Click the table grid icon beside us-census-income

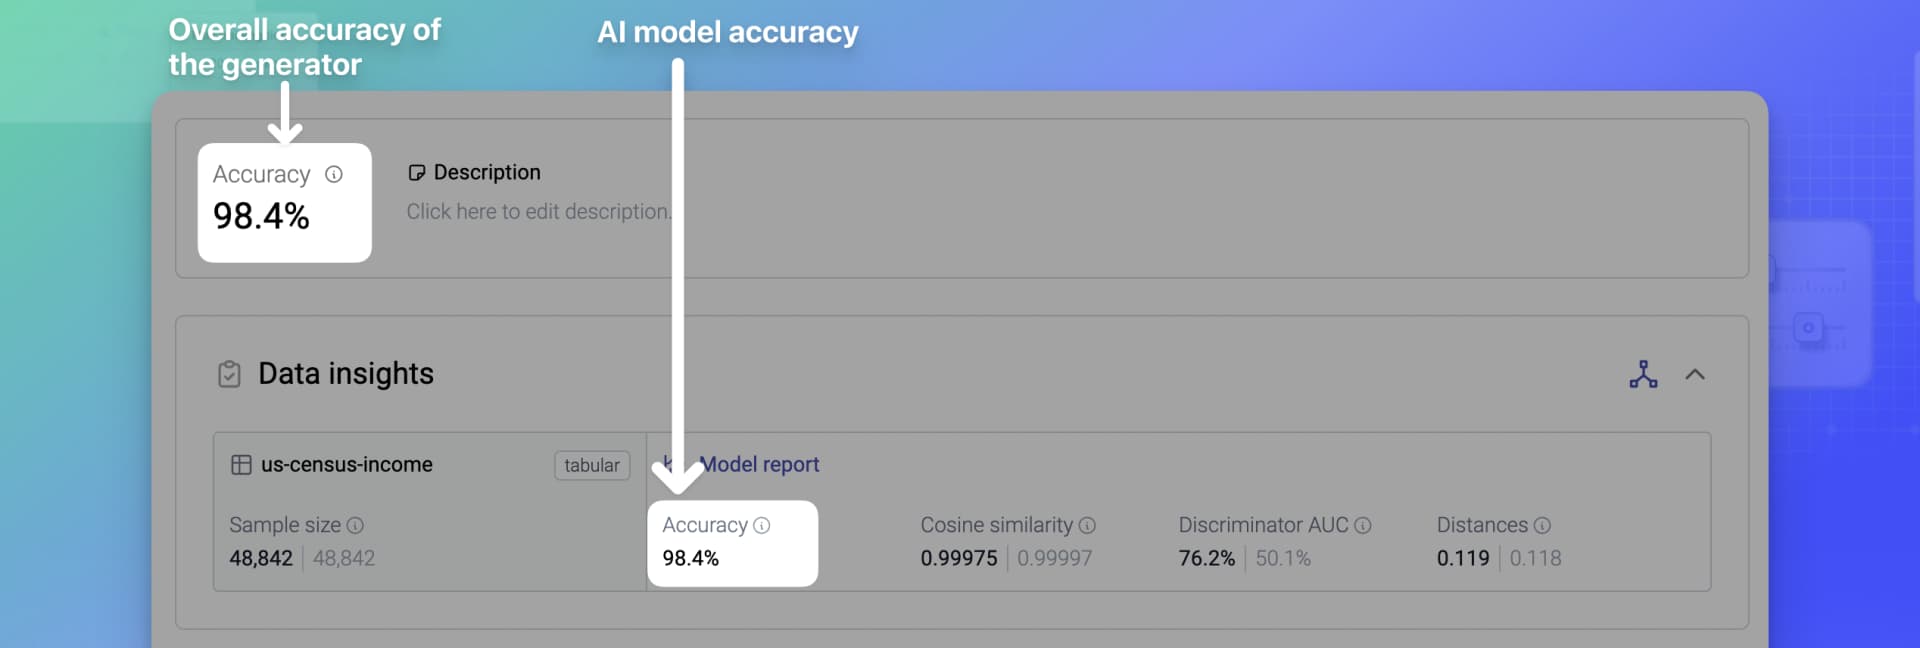[x=240, y=464]
